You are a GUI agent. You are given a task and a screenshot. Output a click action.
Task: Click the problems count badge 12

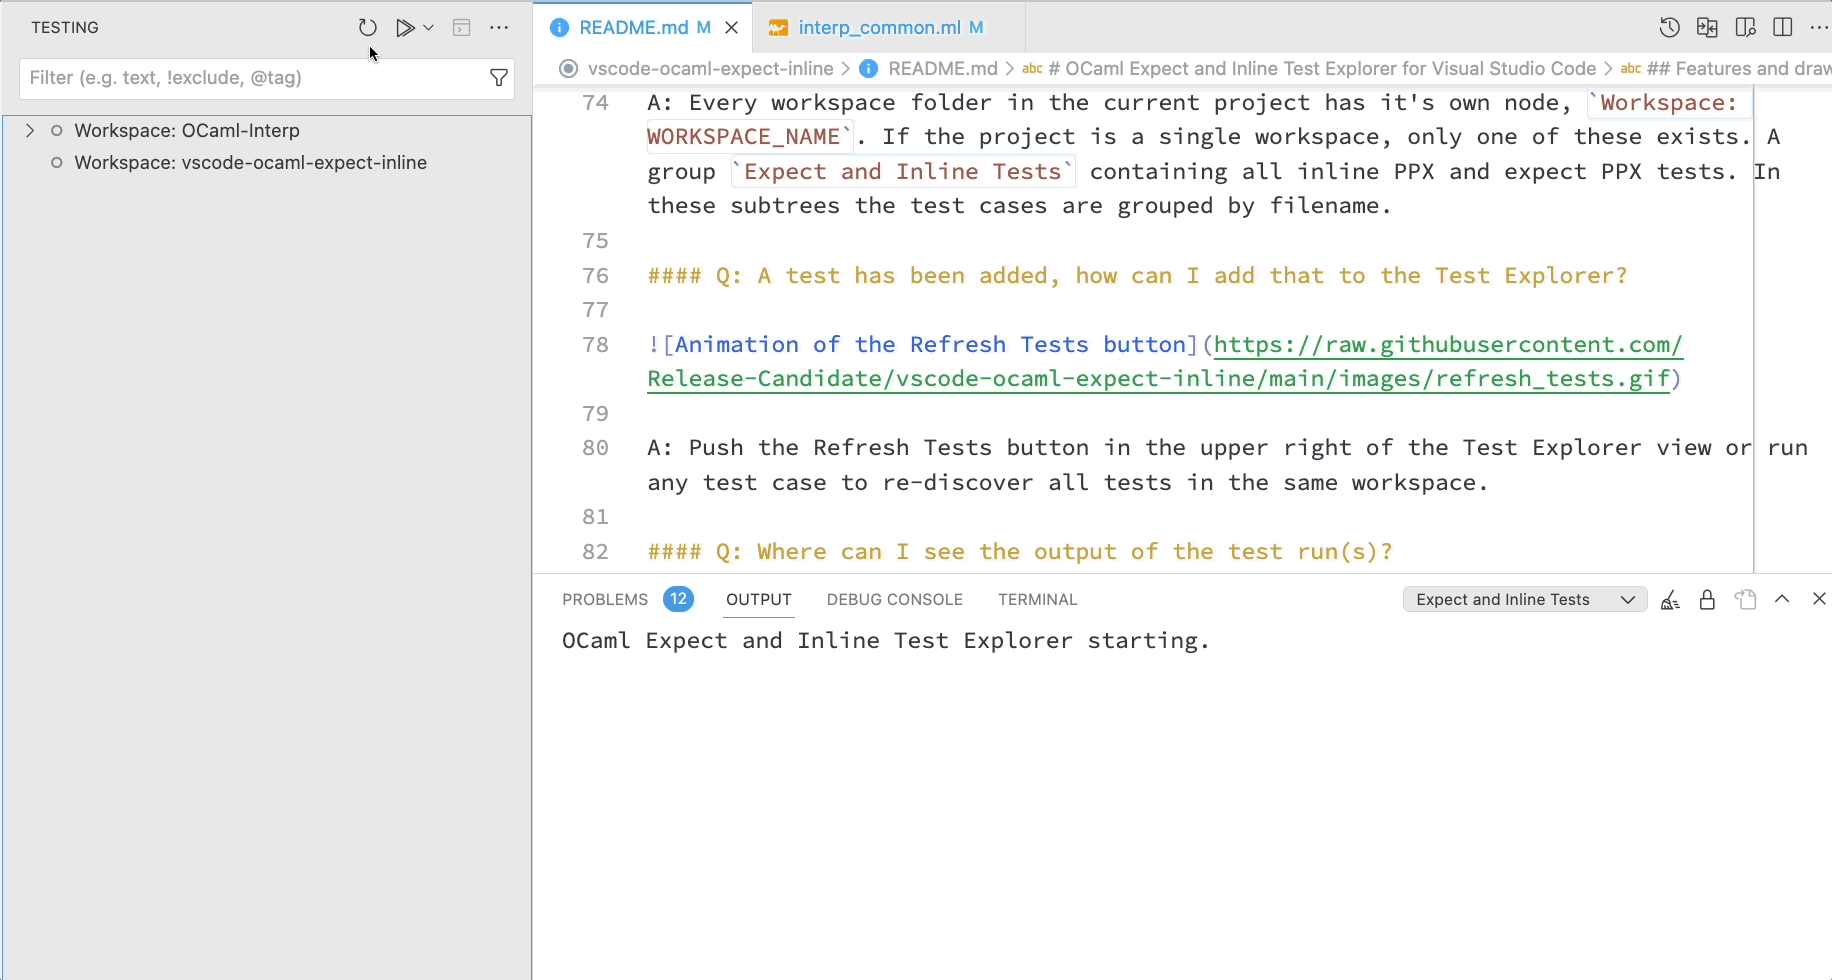(x=678, y=599)
